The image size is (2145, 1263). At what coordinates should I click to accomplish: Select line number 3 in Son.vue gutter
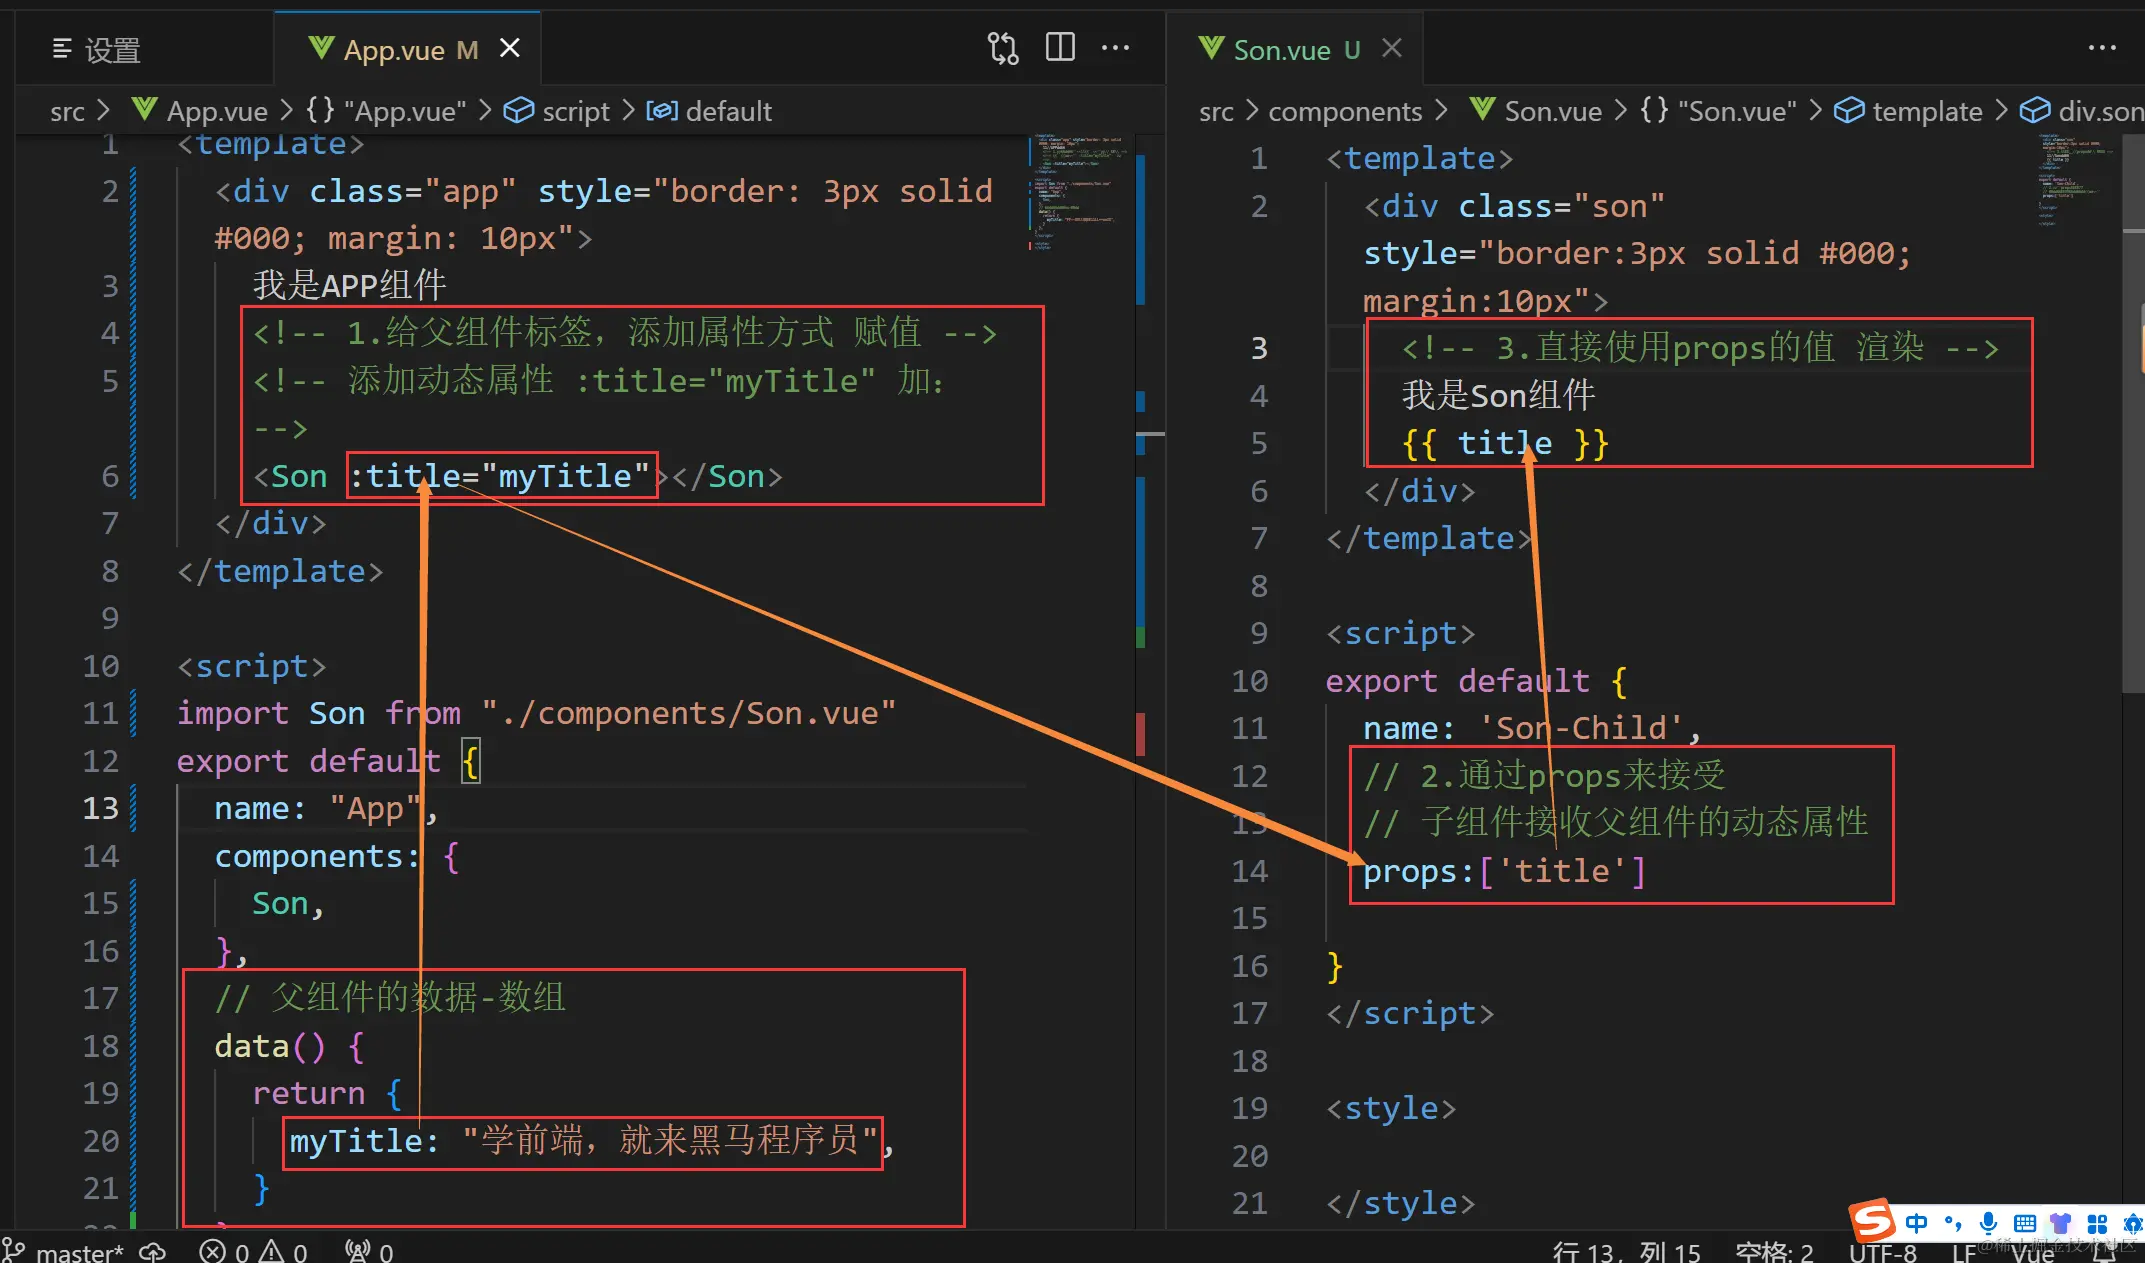(x=1259, y=348)
